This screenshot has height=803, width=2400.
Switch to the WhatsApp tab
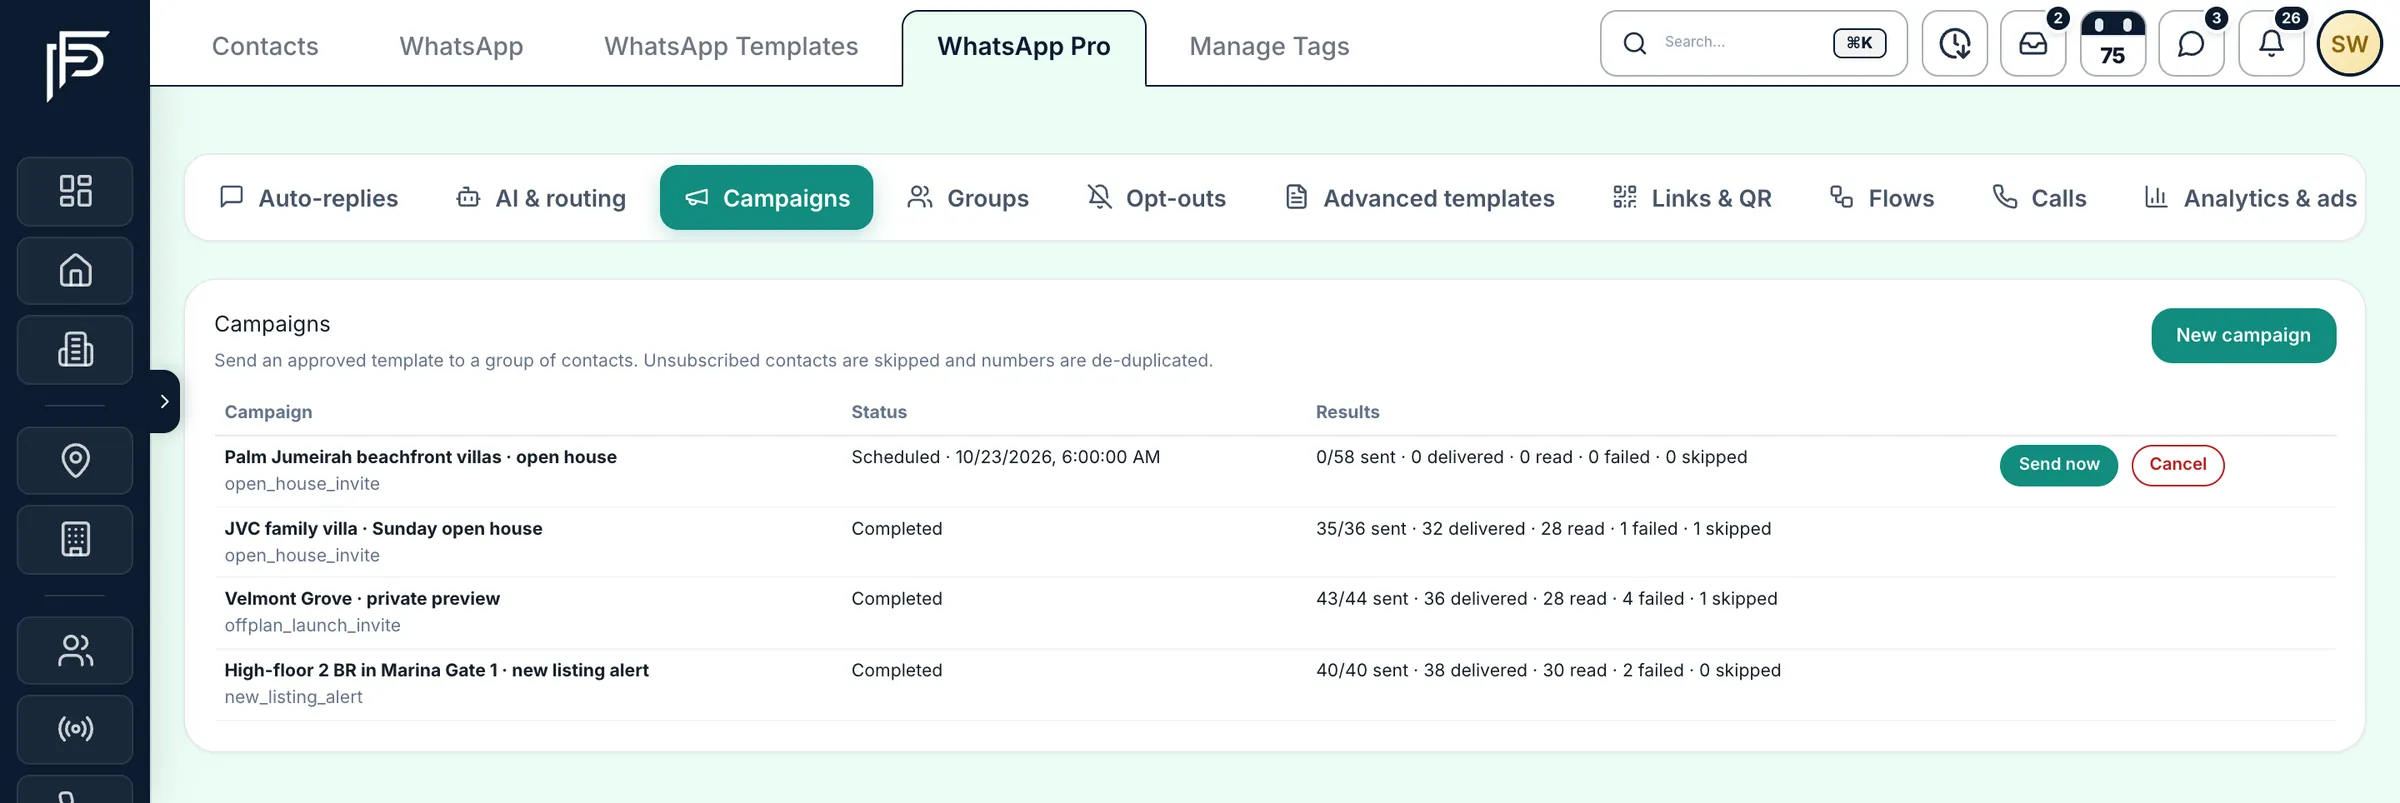(x=461, y=46)
